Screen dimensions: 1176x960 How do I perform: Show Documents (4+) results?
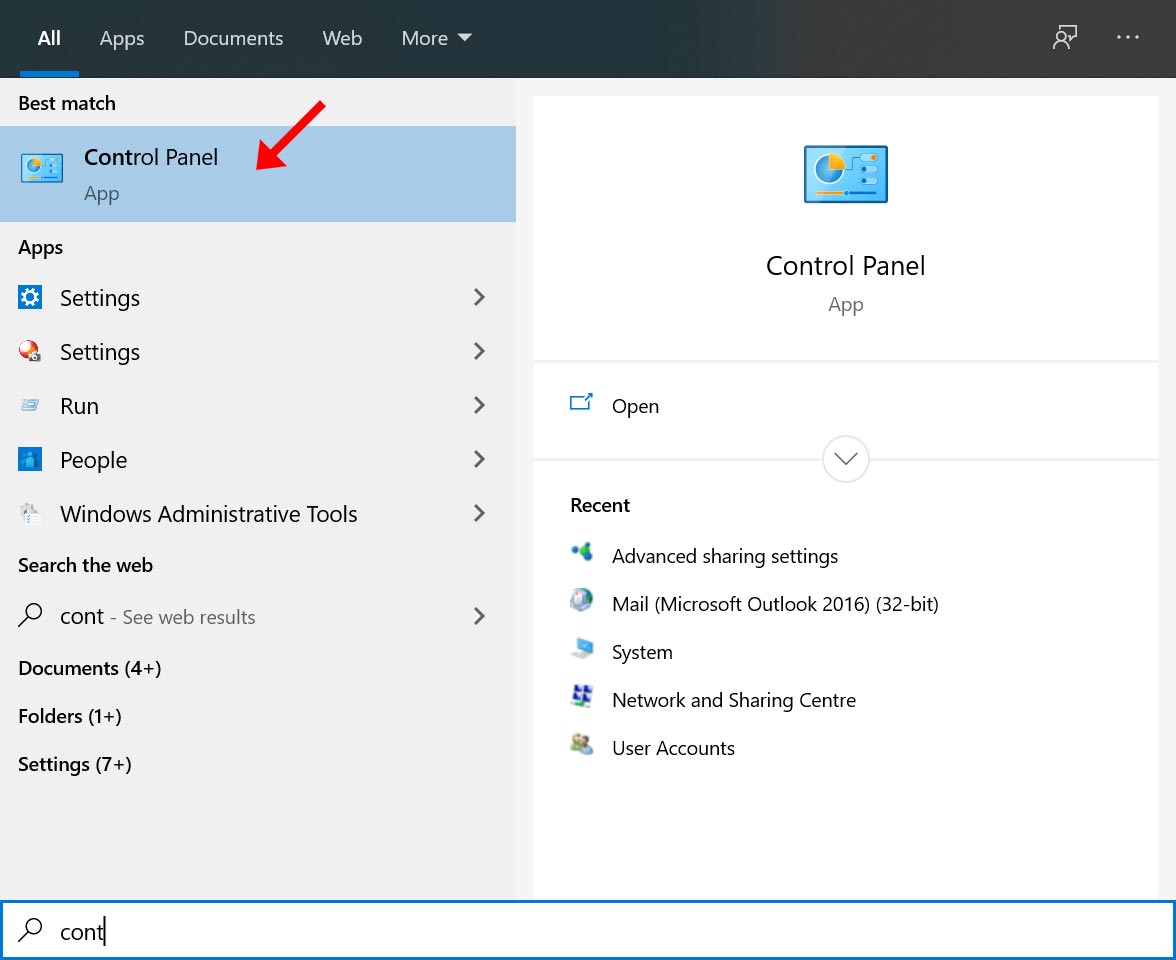tap(90, 668)
